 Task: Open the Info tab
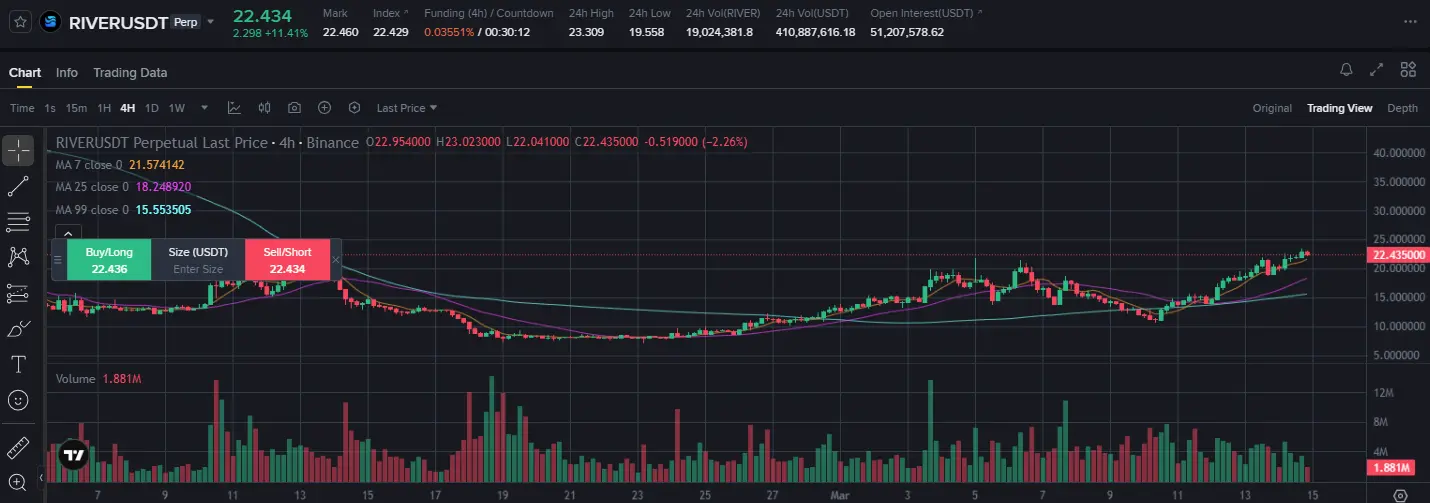[67, 73]
